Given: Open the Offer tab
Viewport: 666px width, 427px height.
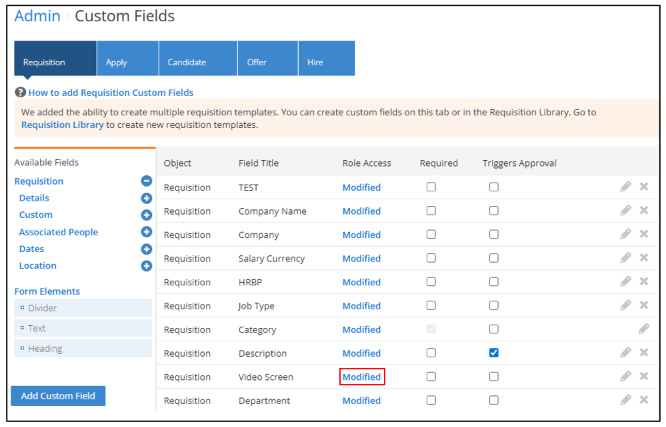Looking at the screenshot, I should pos(257,62).
